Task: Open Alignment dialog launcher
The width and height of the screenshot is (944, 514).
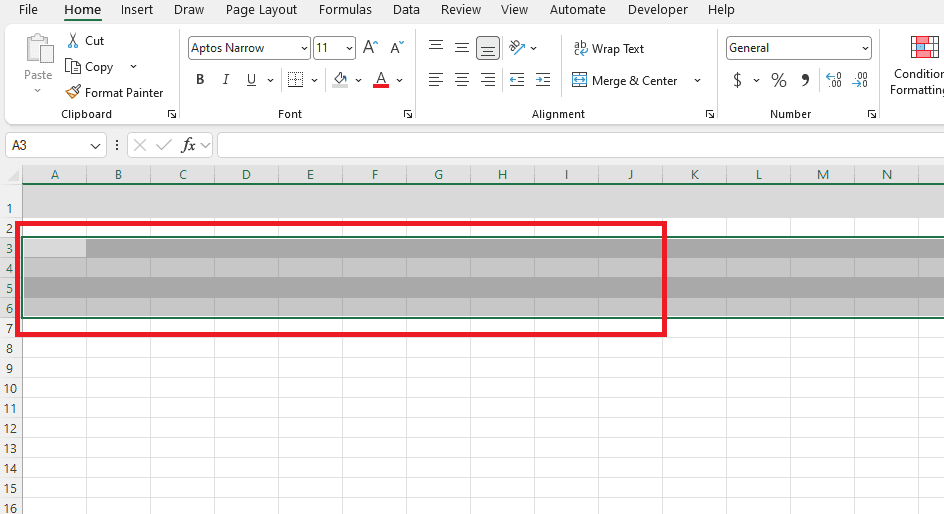Action: point(710,114)
